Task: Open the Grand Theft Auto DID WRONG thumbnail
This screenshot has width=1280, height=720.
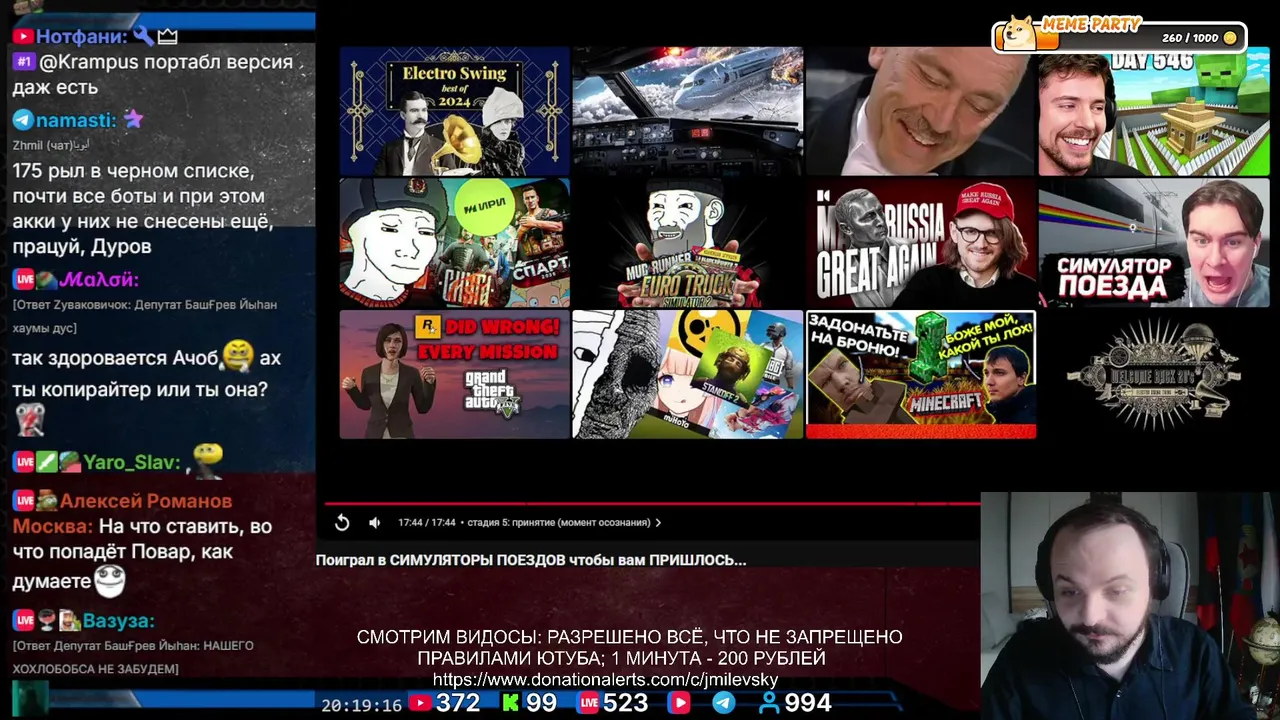Action: coord(454,374)
